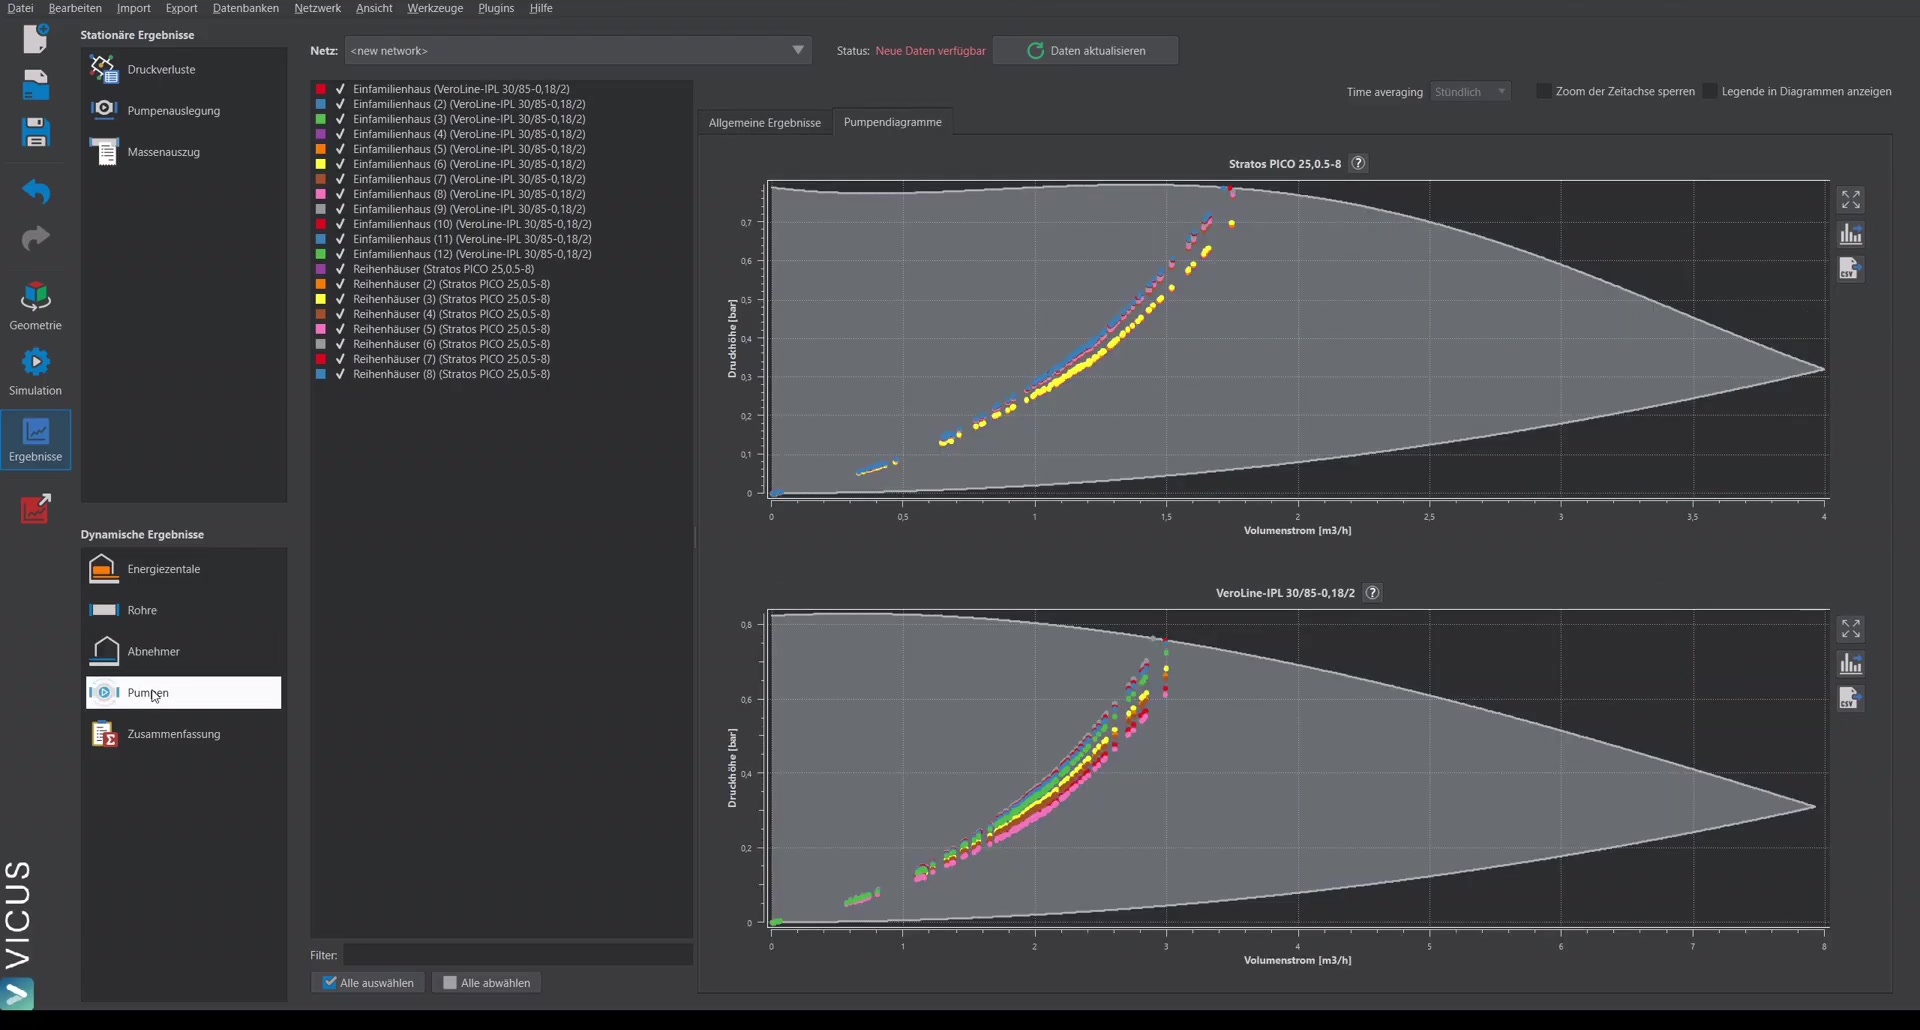Uncheck Einfamilienhaus (12) in the pump list

[340, 254]
